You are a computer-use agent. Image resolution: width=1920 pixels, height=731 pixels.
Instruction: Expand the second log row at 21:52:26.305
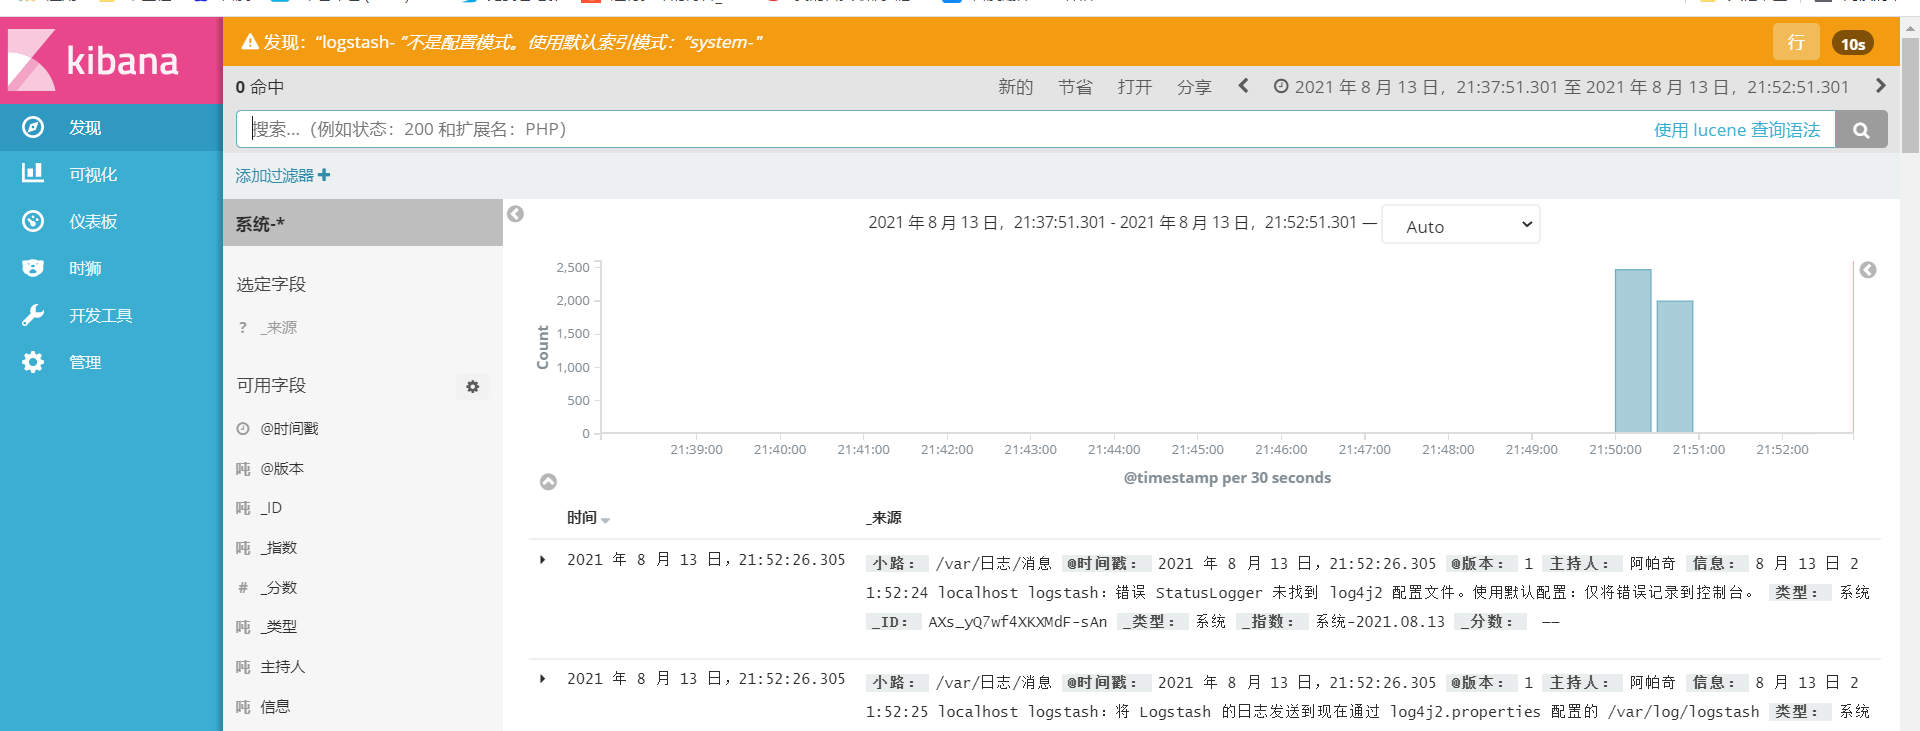pos(543,679)
